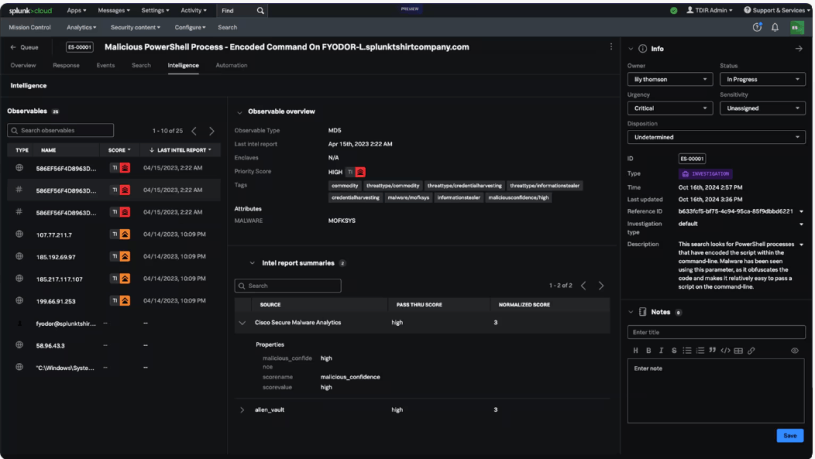Sort observables by Score column
The width and height of the screenshot is (815, 459).
[x=119, y=150]
